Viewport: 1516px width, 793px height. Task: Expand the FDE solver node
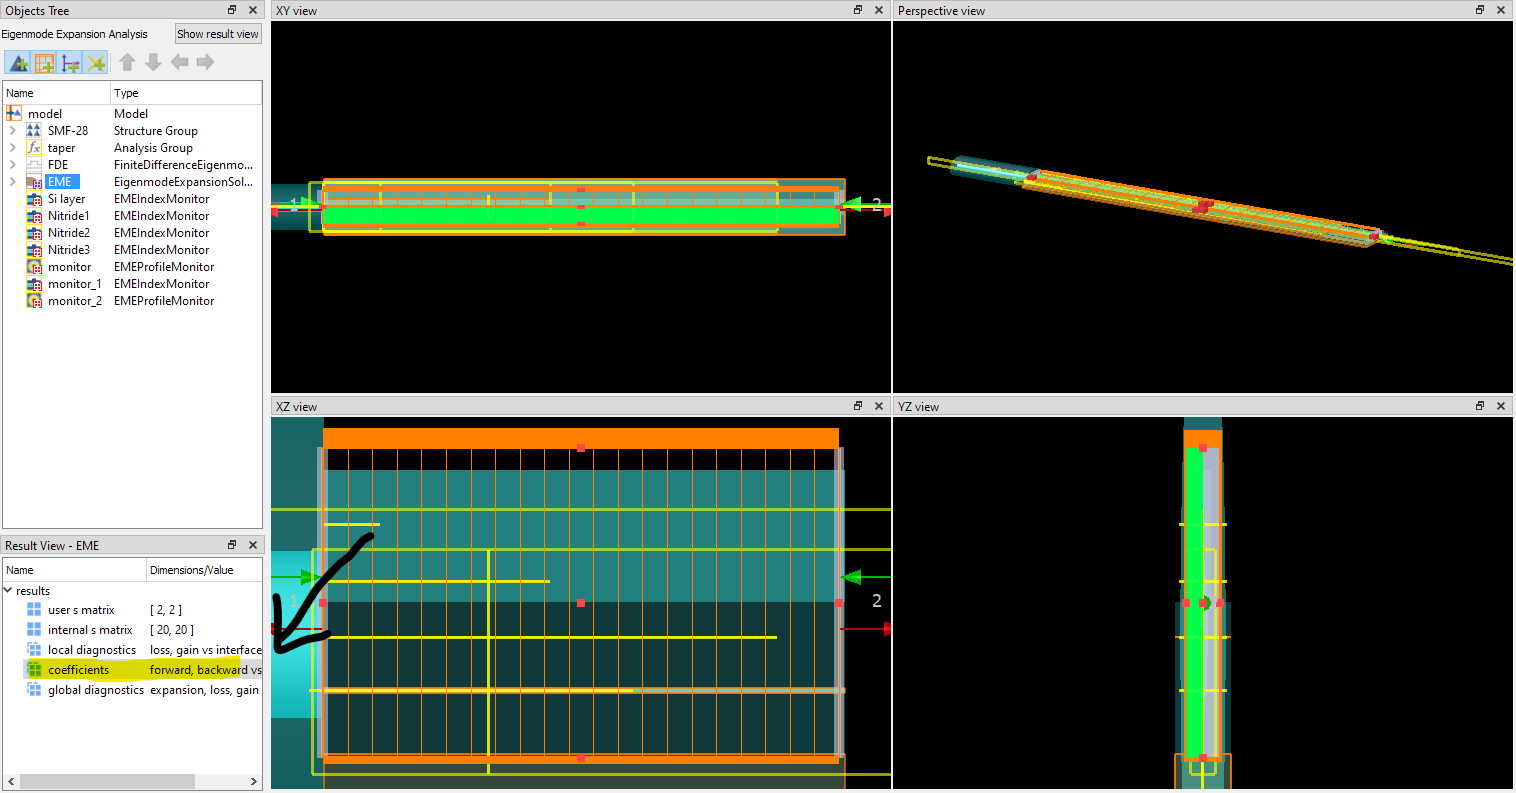[x=12, y=165]
